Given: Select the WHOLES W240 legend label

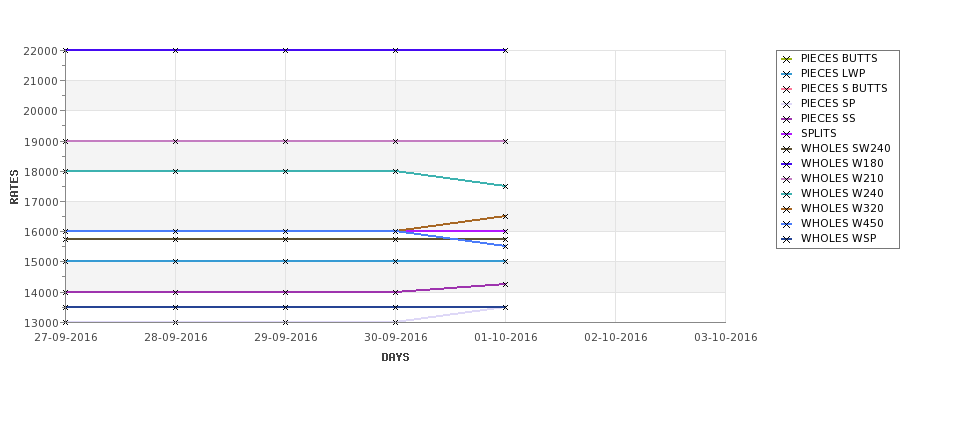Looking at the screenshot, I should (x=842, y=193).
